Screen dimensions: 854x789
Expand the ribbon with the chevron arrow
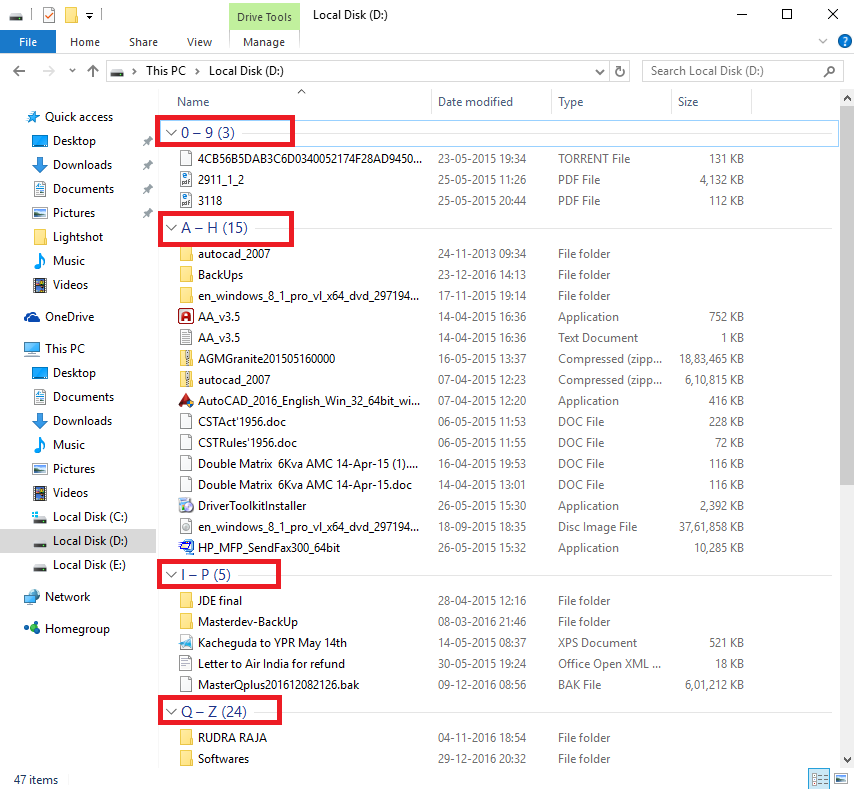pyautogui.click(x=822, y=41)
